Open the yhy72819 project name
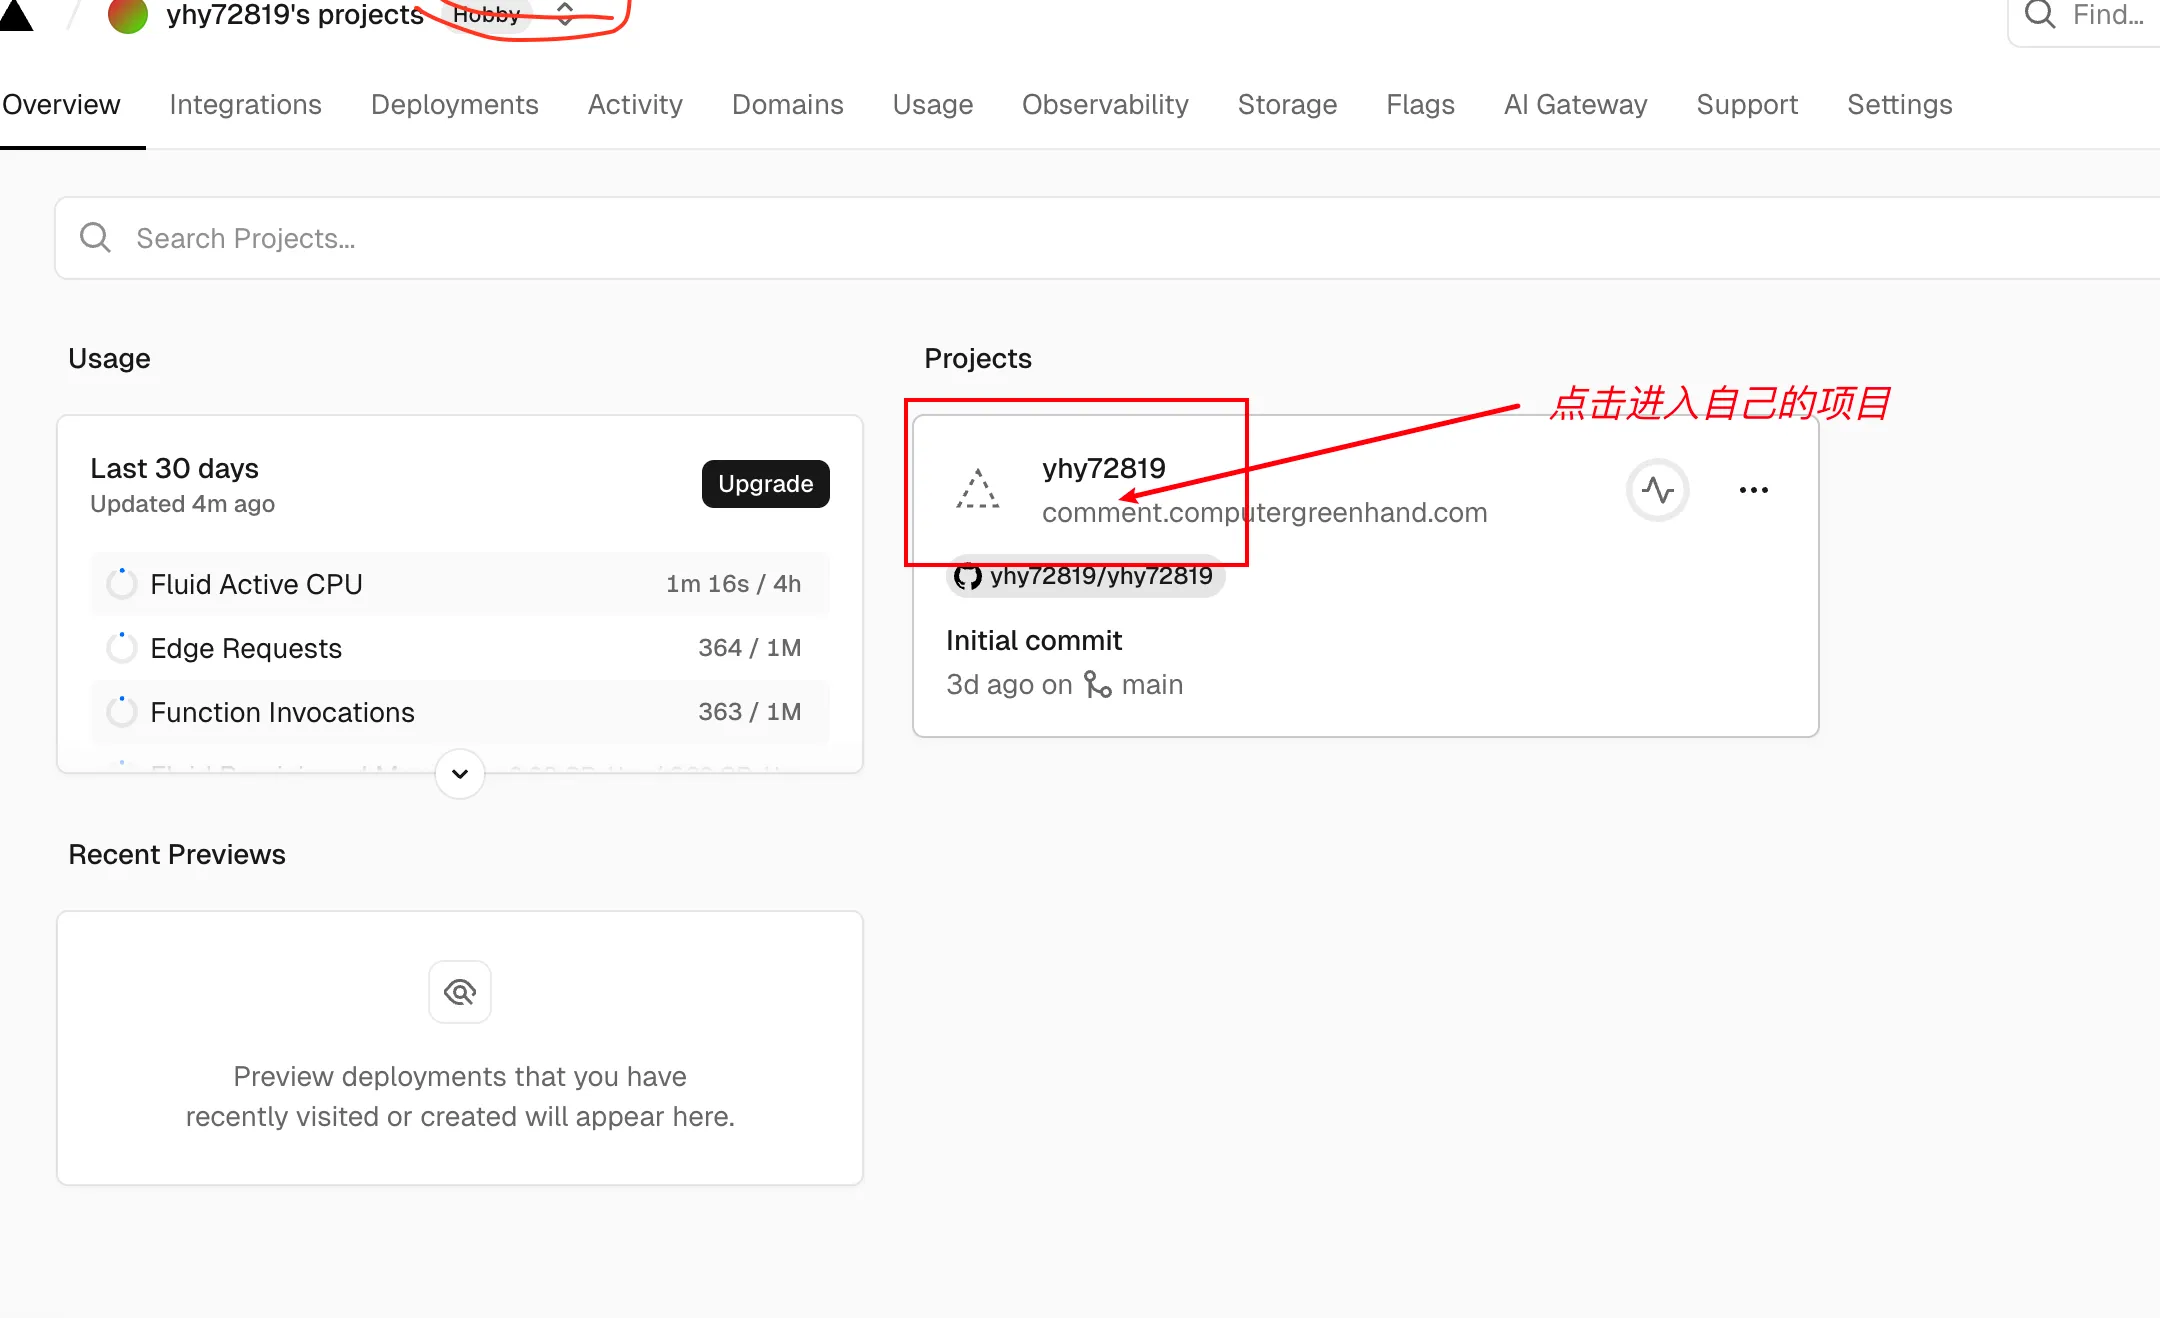 point(1104,468)
